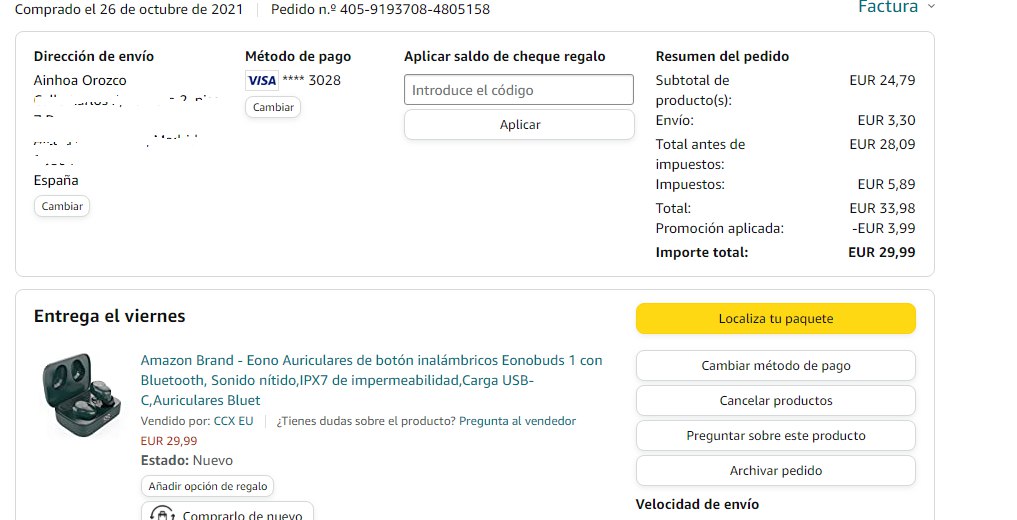Choose Cancelar productos
This screenshot has width=1017, height=520.
click(775, 401)
